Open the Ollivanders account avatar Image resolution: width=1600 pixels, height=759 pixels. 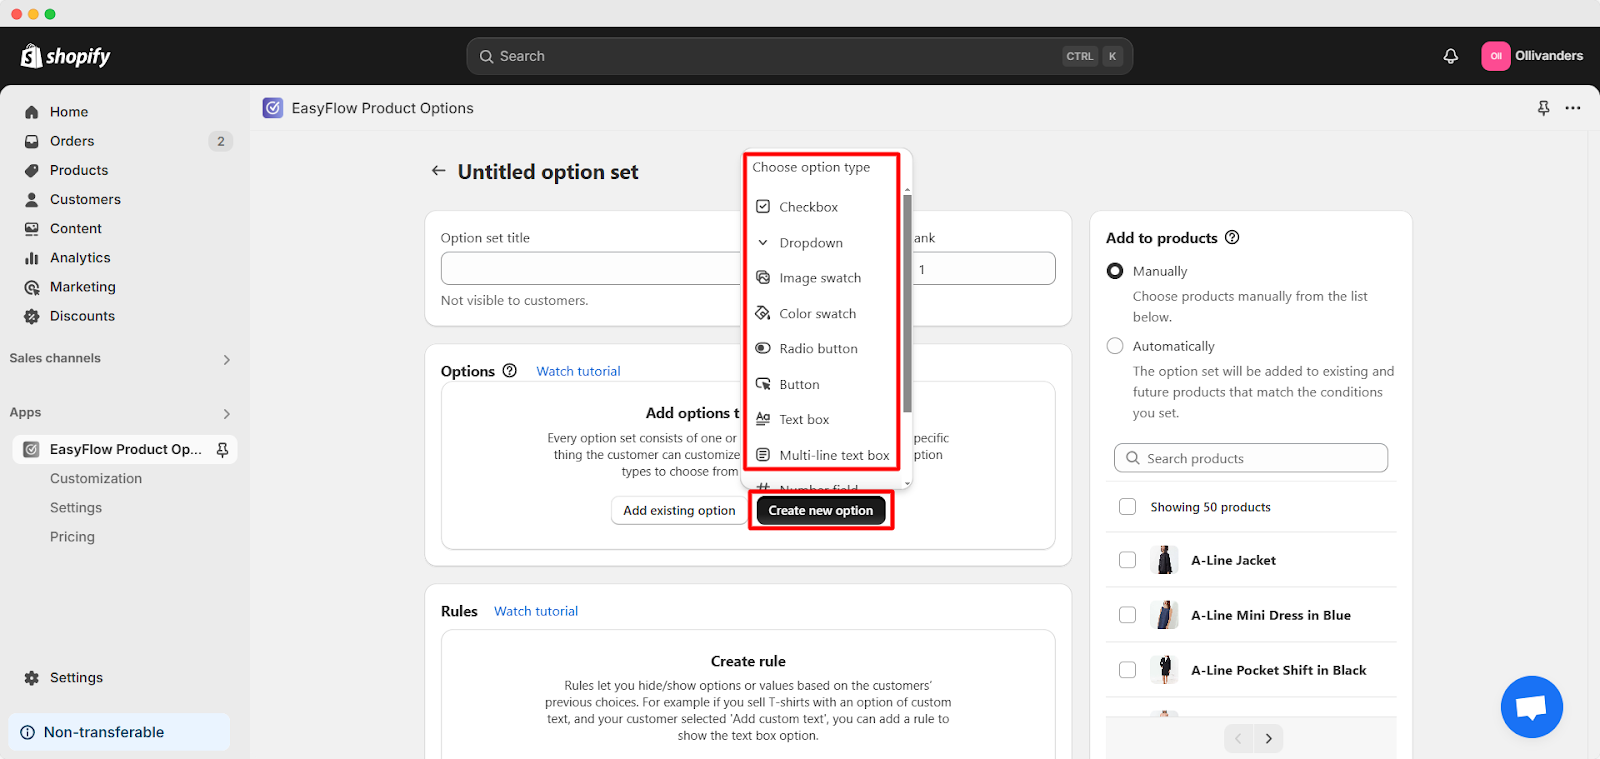pos(1495,56)
